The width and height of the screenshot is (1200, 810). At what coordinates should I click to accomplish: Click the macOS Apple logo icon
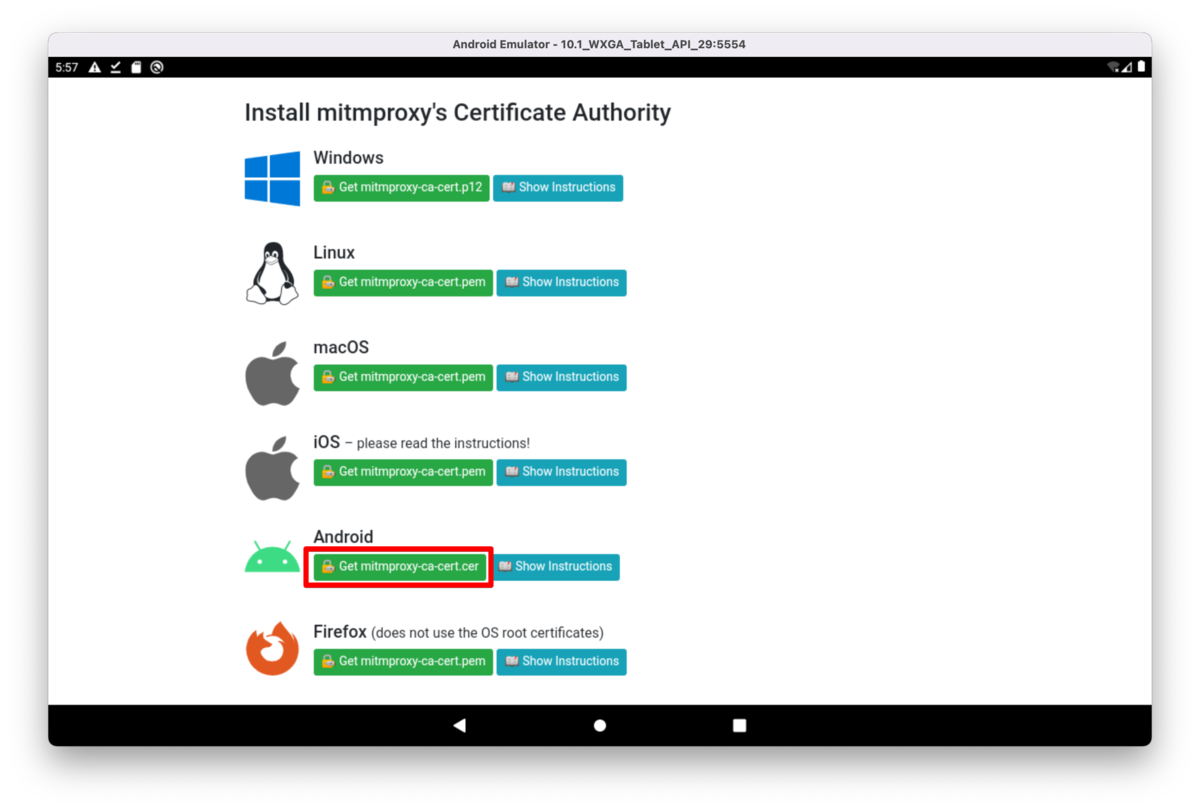click(x=272, y=373)
